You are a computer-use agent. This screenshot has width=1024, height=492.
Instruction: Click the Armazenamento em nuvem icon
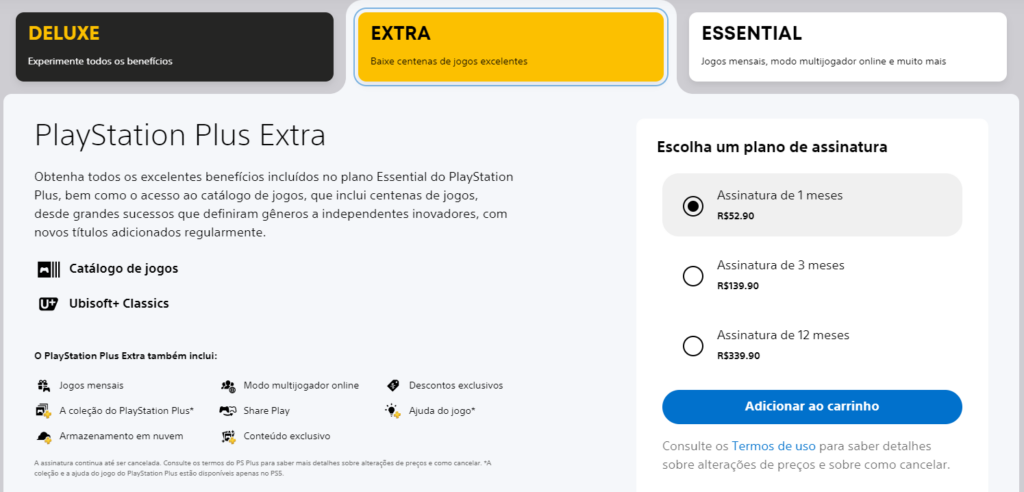(43, 436)
